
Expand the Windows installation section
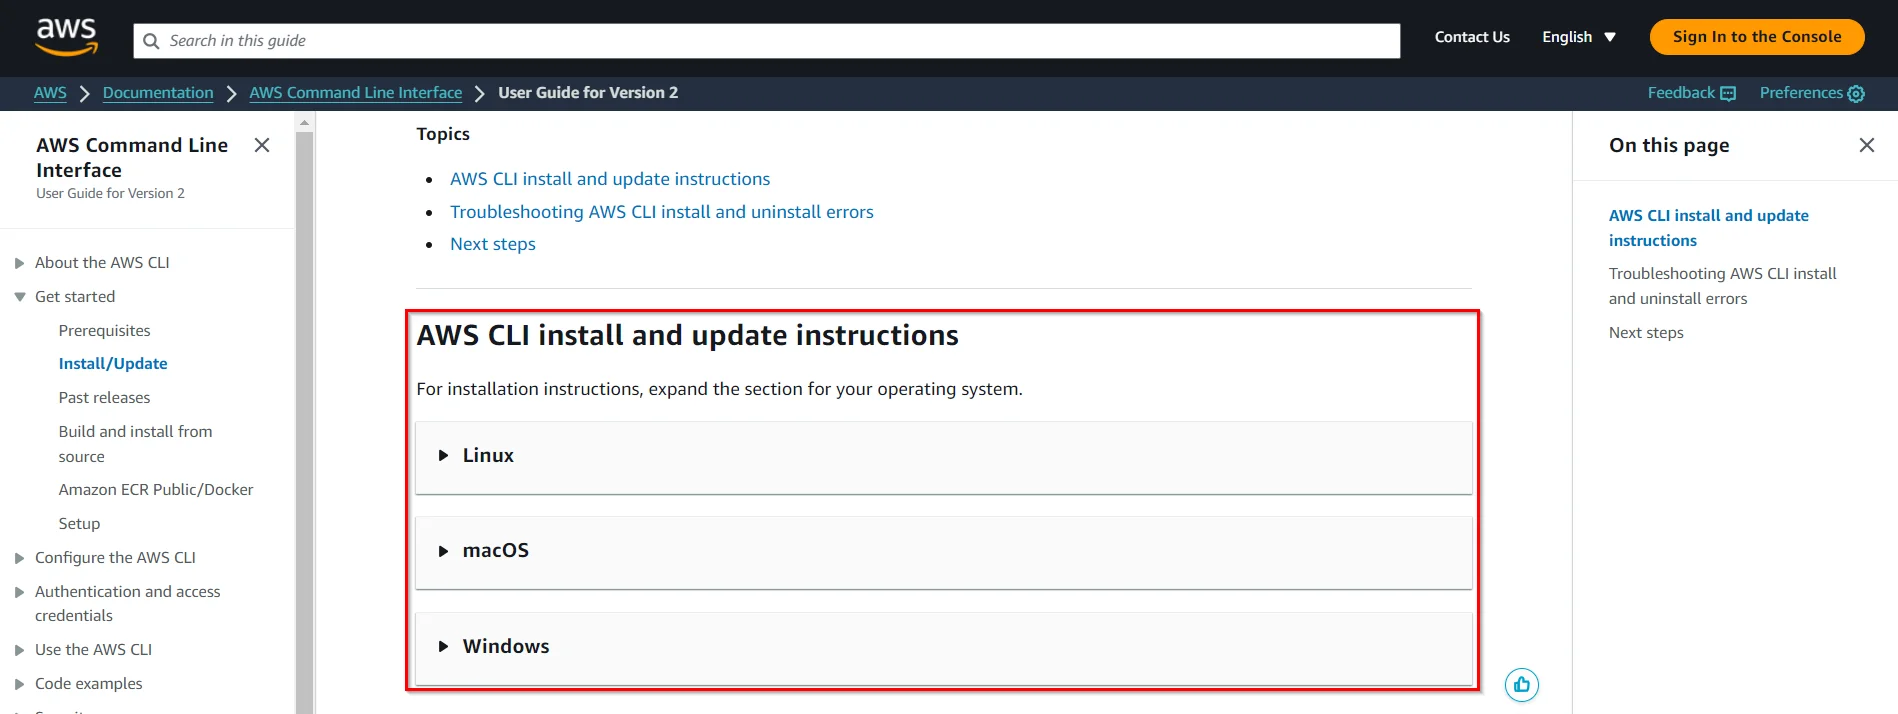tap(944, 647)
